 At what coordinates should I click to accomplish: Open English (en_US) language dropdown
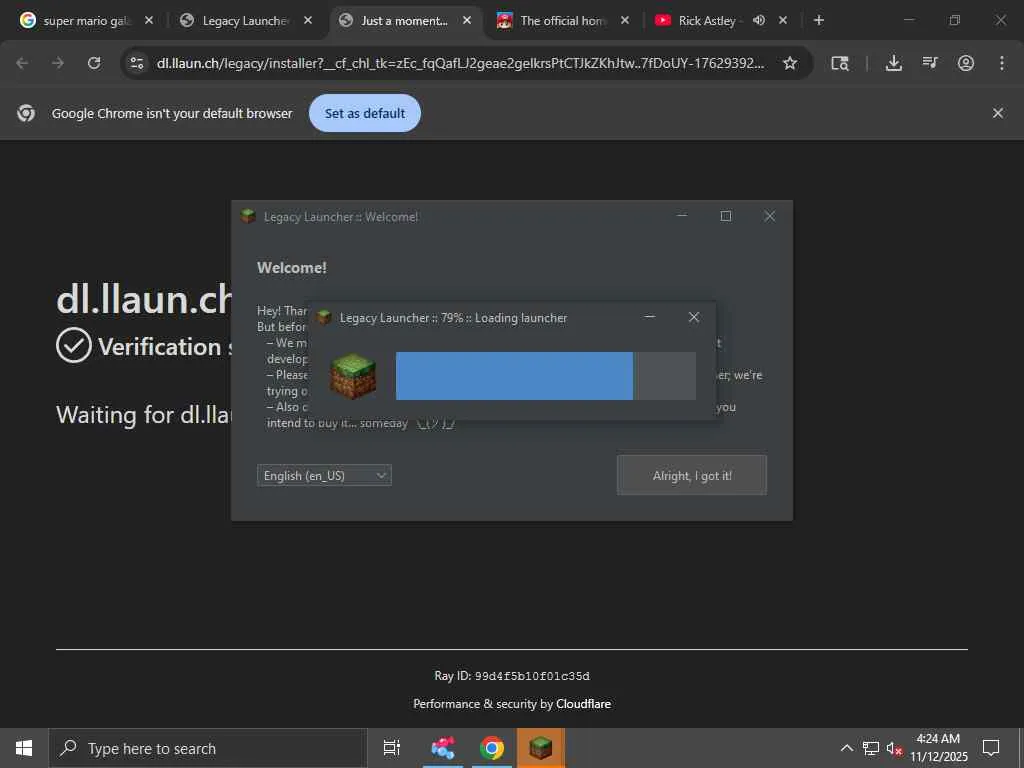click(x=324, y=475)
